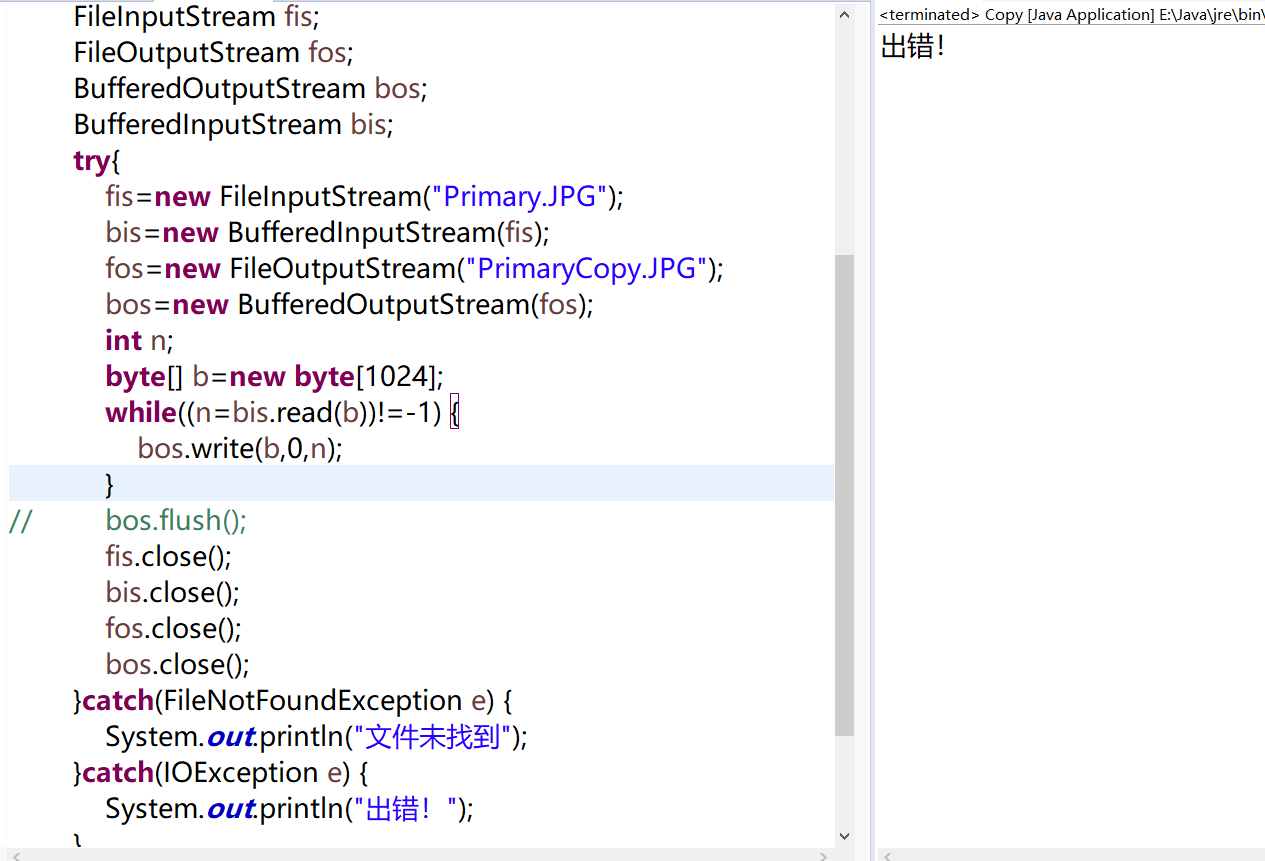Click the boxed opening brace after while
This screenshot has height=861, width=1265.
[x=455, y=412]
